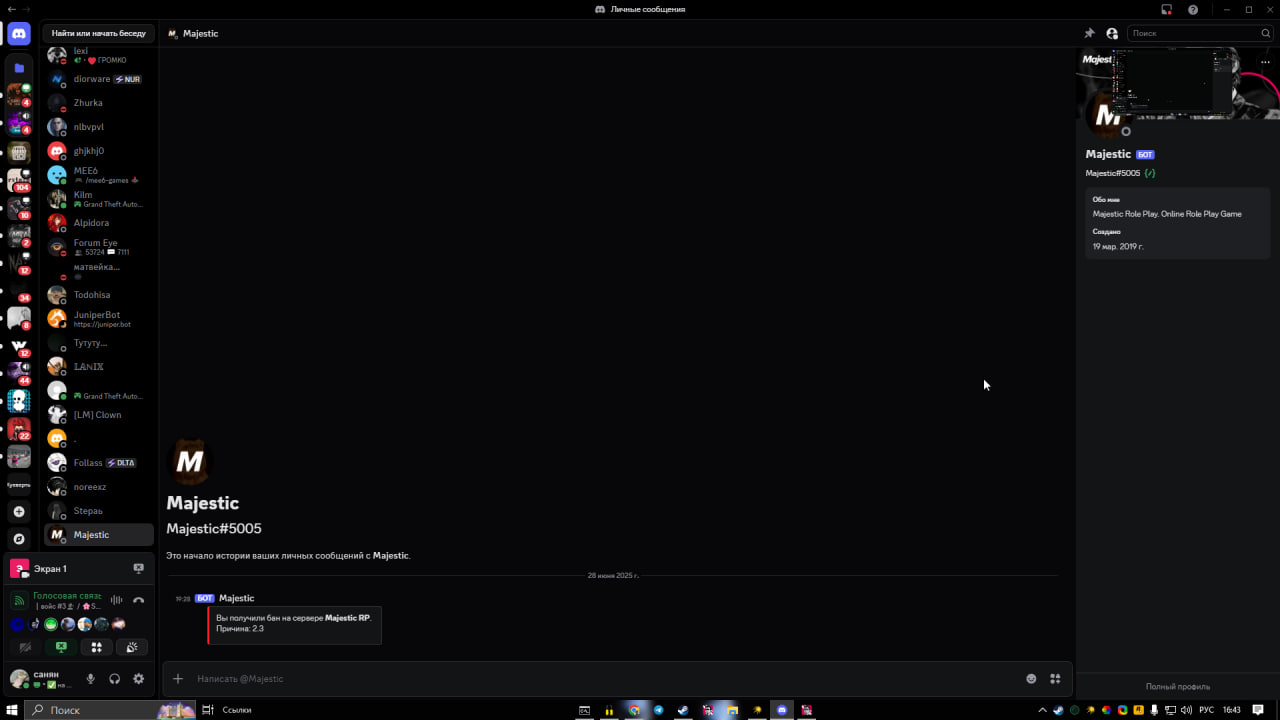Open user settings gear
The image size is (1280, 720).
pos(138,679)
